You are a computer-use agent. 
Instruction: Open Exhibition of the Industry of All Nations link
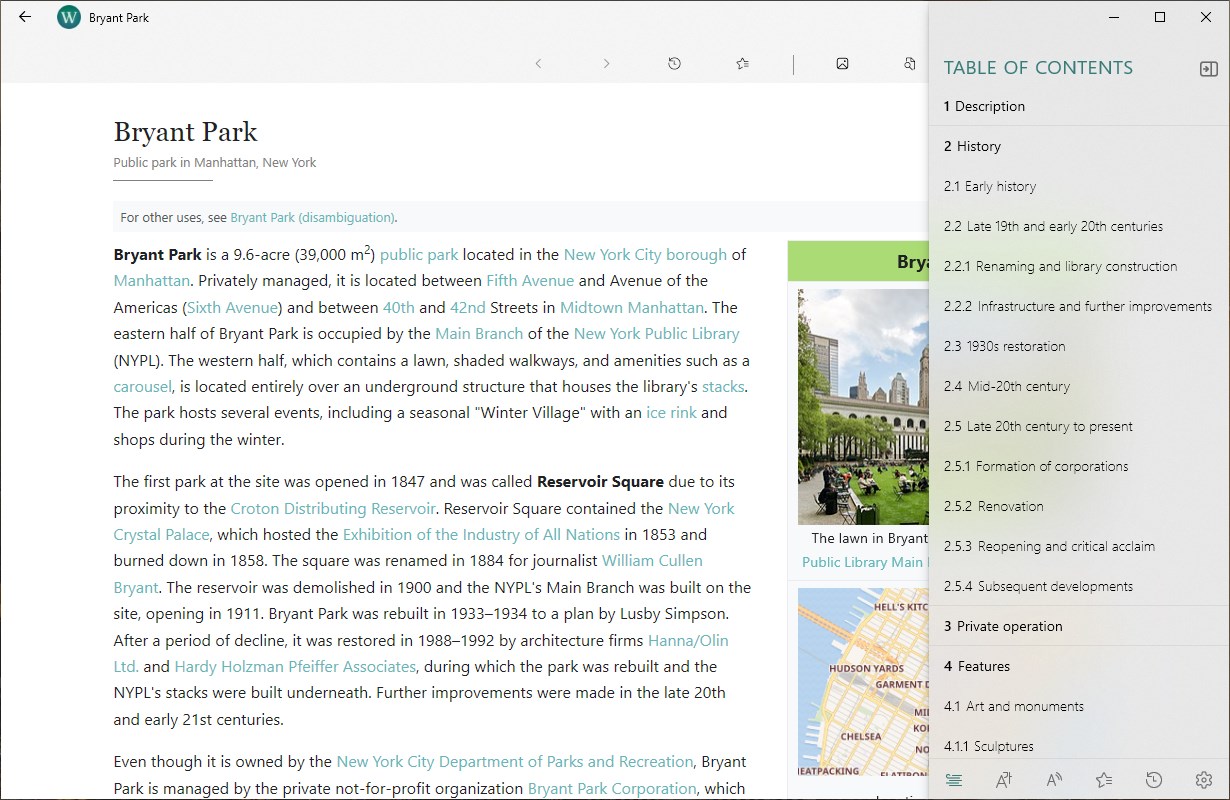pyautogui.click(x=482, y=535)
